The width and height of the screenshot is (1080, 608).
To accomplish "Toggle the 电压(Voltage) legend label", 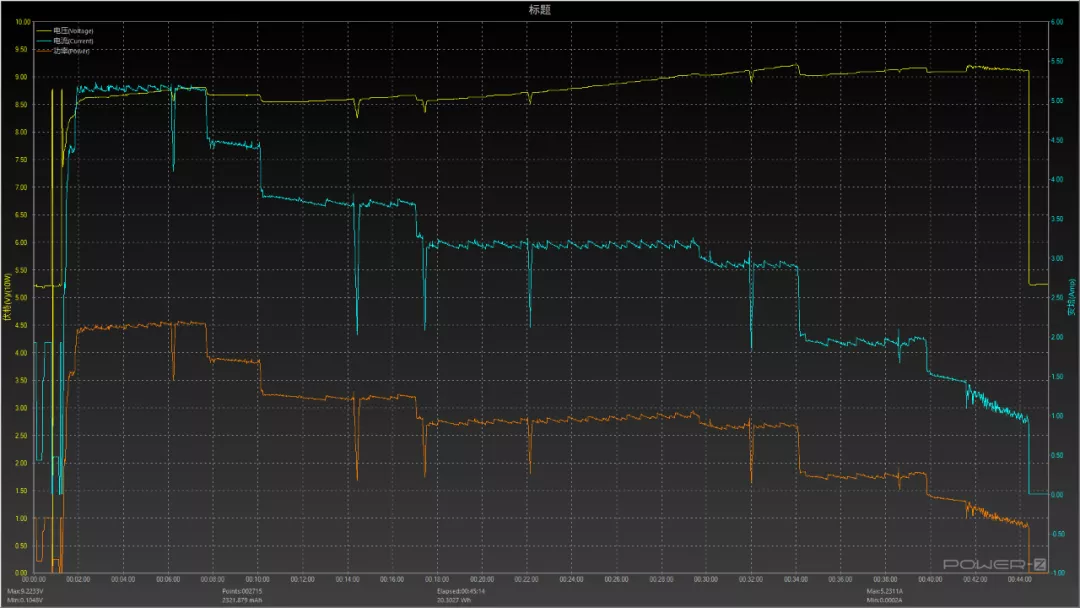I will tap(73, 30).
